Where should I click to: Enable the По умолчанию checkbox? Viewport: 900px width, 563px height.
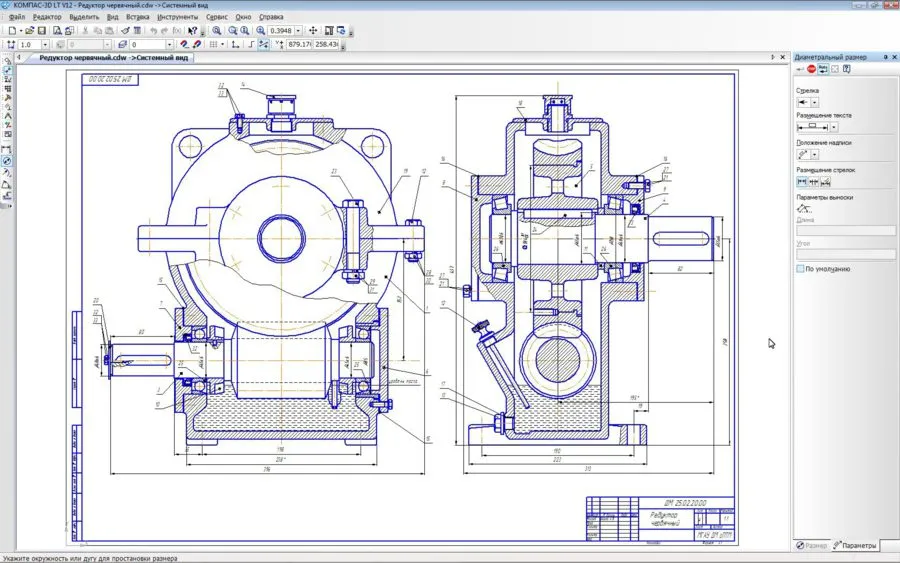coord(800,269)
